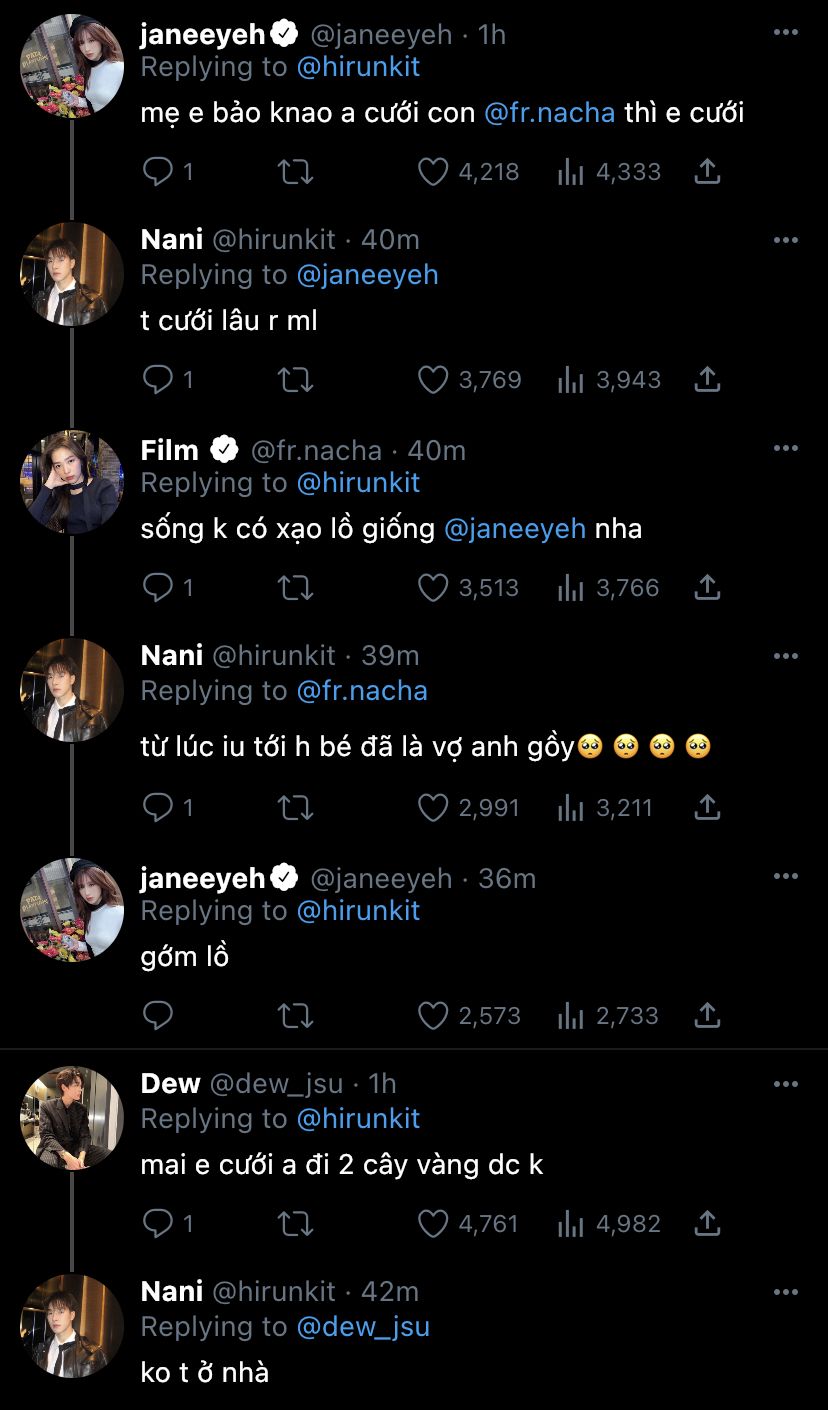Reply to Film's tweet about @janeeyeh

158,588
